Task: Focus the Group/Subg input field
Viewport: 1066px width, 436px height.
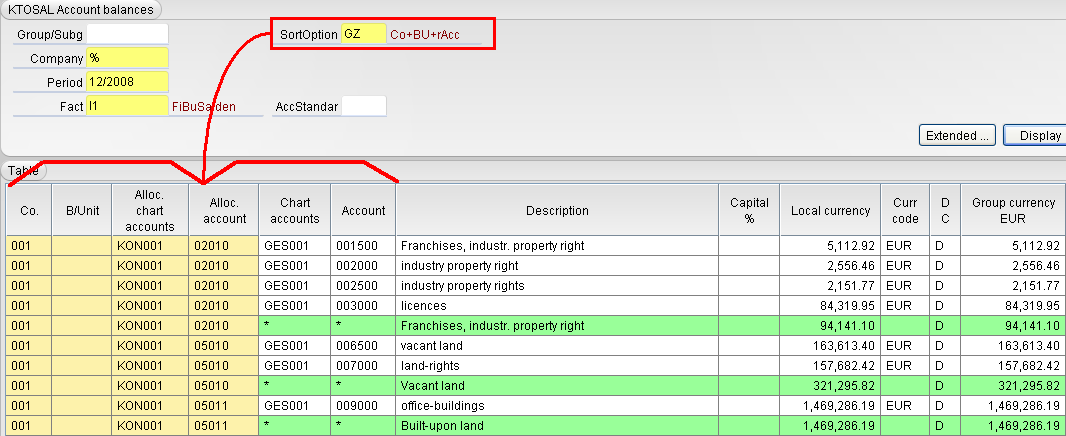Action: click(127, 33)
